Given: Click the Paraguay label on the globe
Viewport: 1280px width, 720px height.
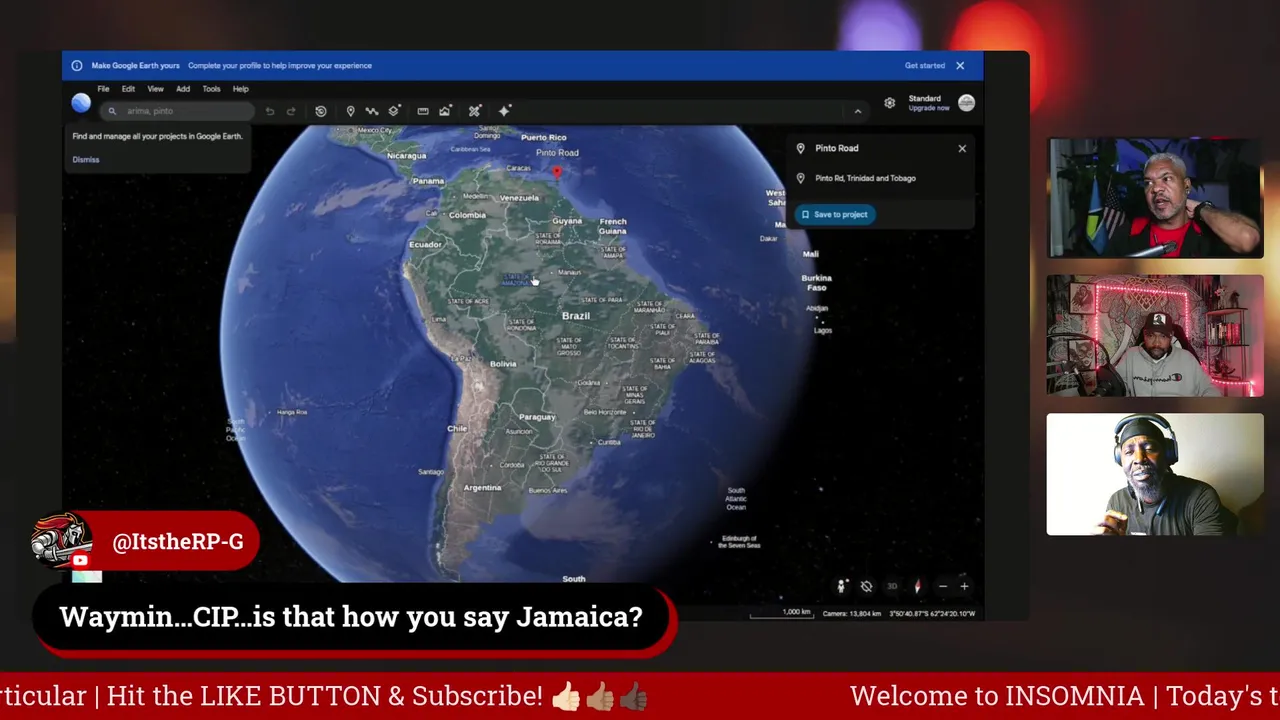Looking at the screenshot, I should pos(537,417).
